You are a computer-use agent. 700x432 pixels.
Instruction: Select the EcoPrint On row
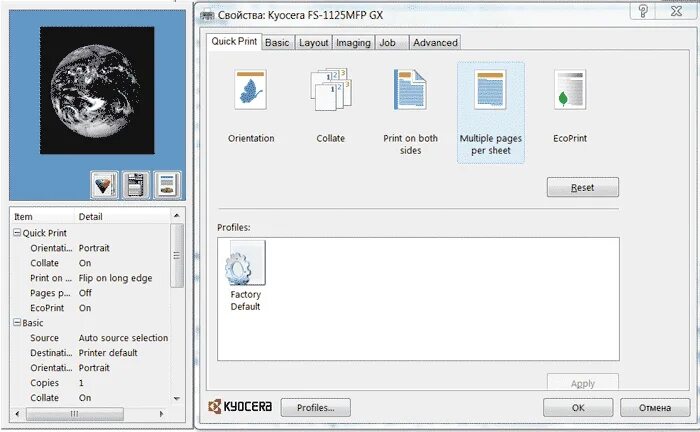coord(91,308)
